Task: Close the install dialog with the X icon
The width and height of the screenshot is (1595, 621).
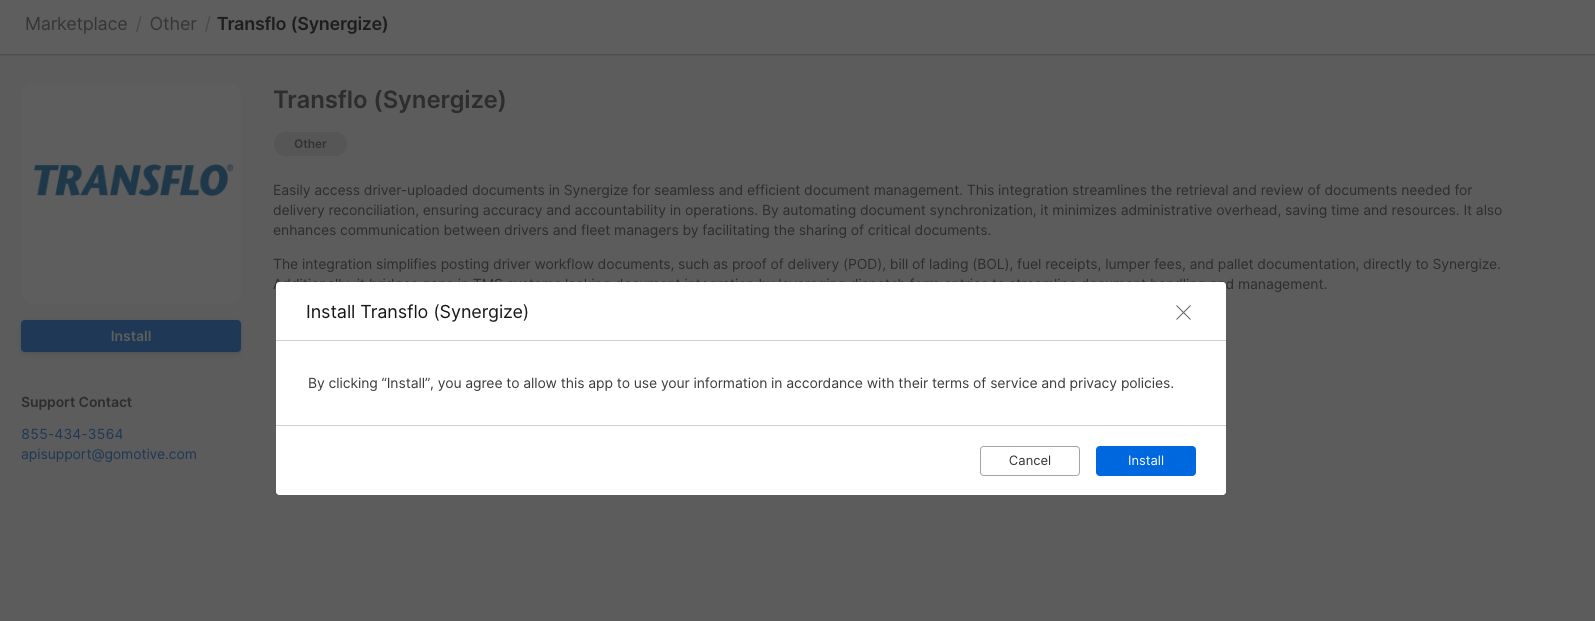Action: point(1183,312)
